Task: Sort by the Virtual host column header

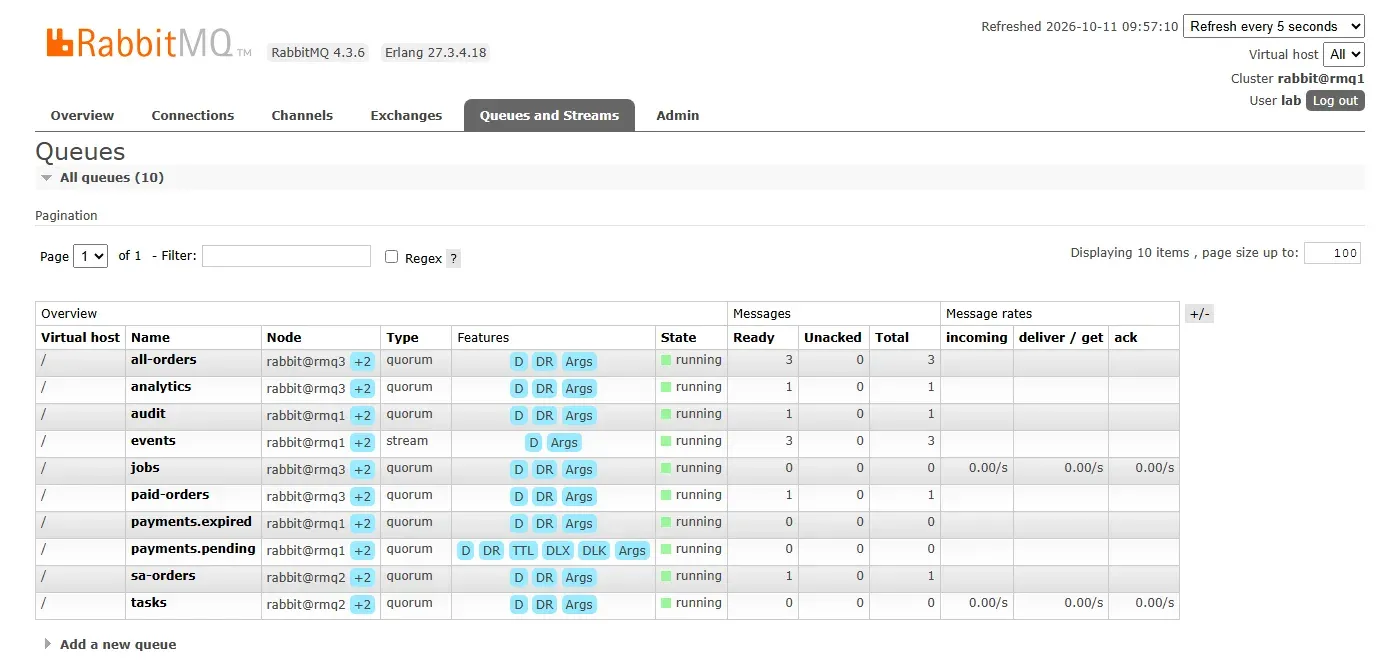Action: [80, 338]
